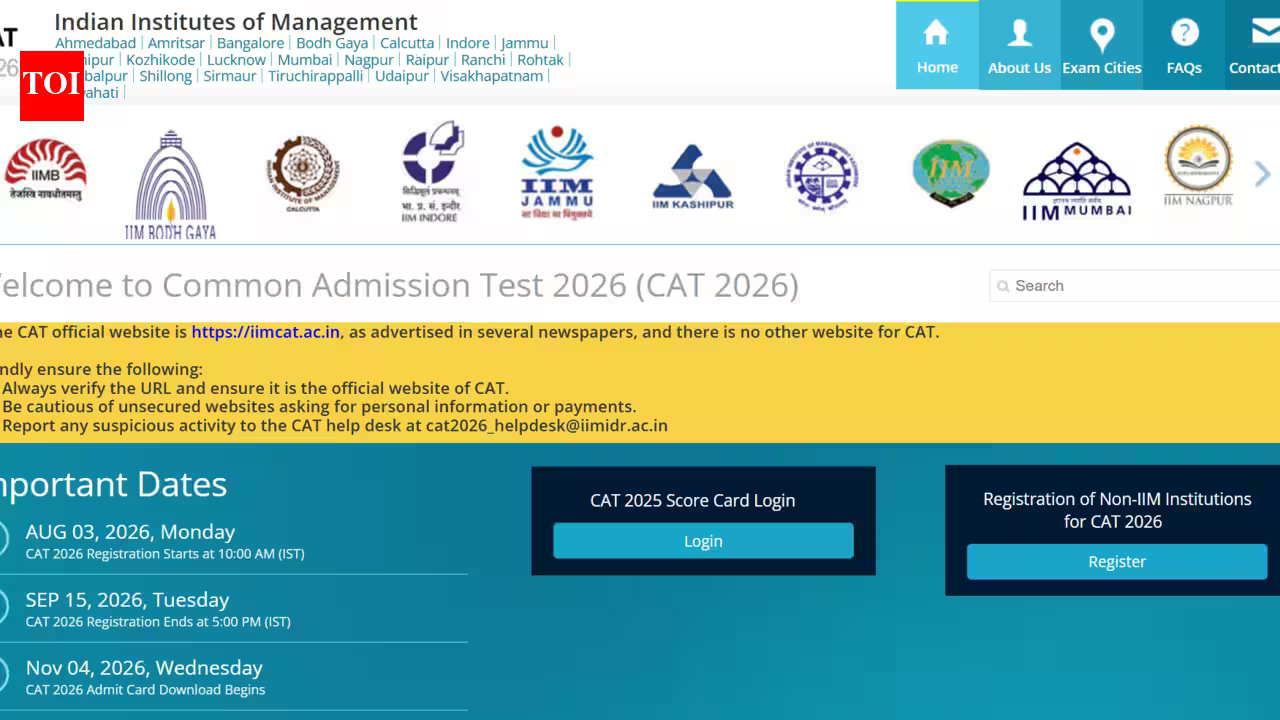The height and width of the screenshot is (720, 1280).
Task: Open the Exam Cities menu item
Action: (1101, 45)
